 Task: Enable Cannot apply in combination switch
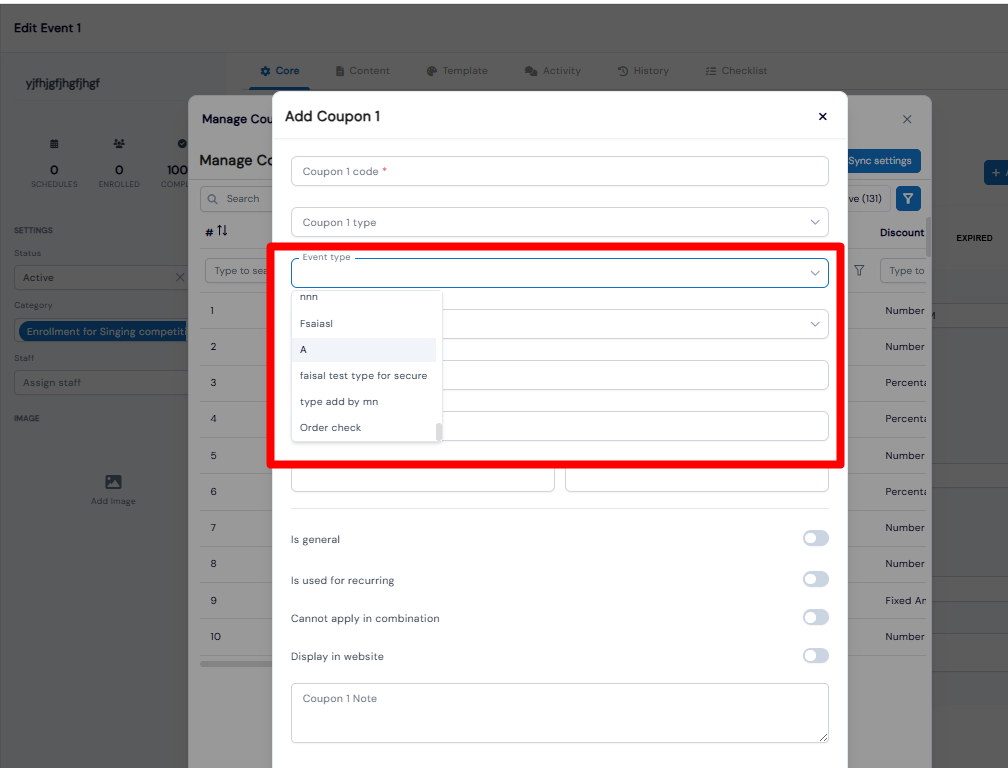[815, 617]
